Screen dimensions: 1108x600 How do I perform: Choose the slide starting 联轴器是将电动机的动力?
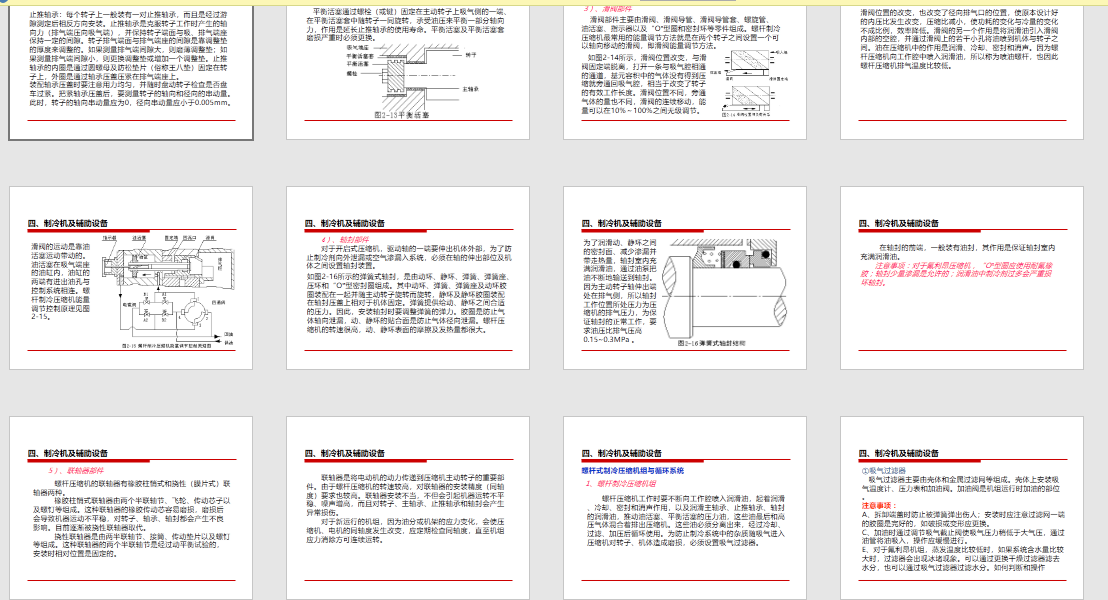pyautogui.click(x=408, y=508)
